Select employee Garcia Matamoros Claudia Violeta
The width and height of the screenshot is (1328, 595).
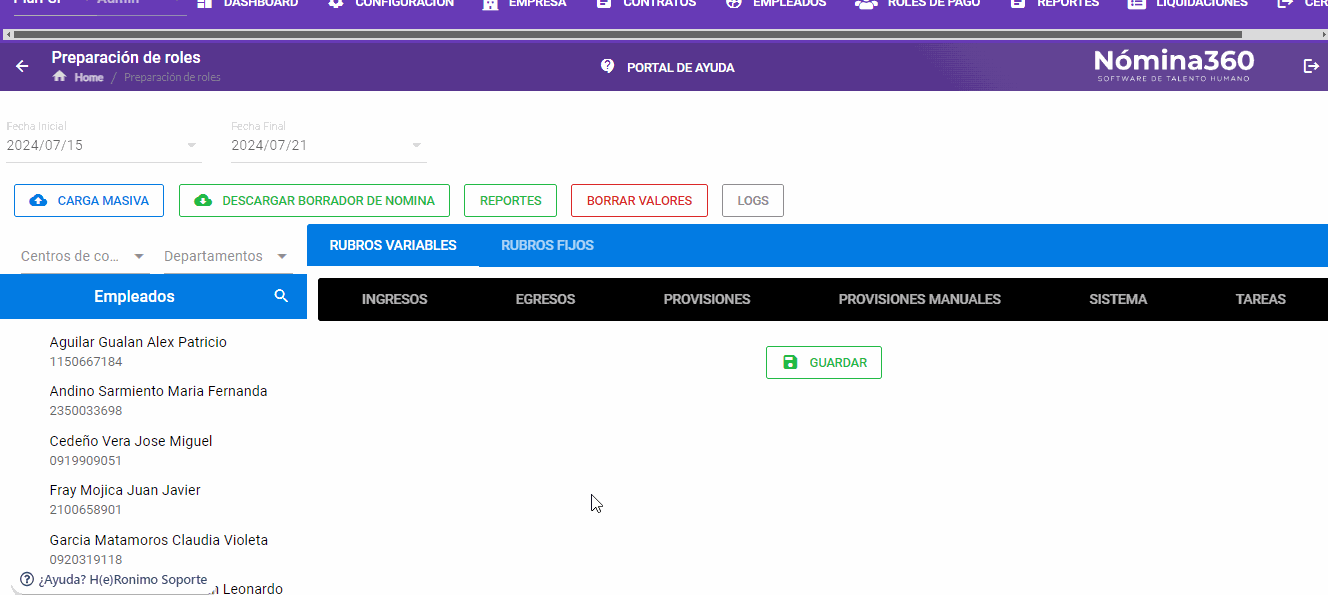point(159,540)
